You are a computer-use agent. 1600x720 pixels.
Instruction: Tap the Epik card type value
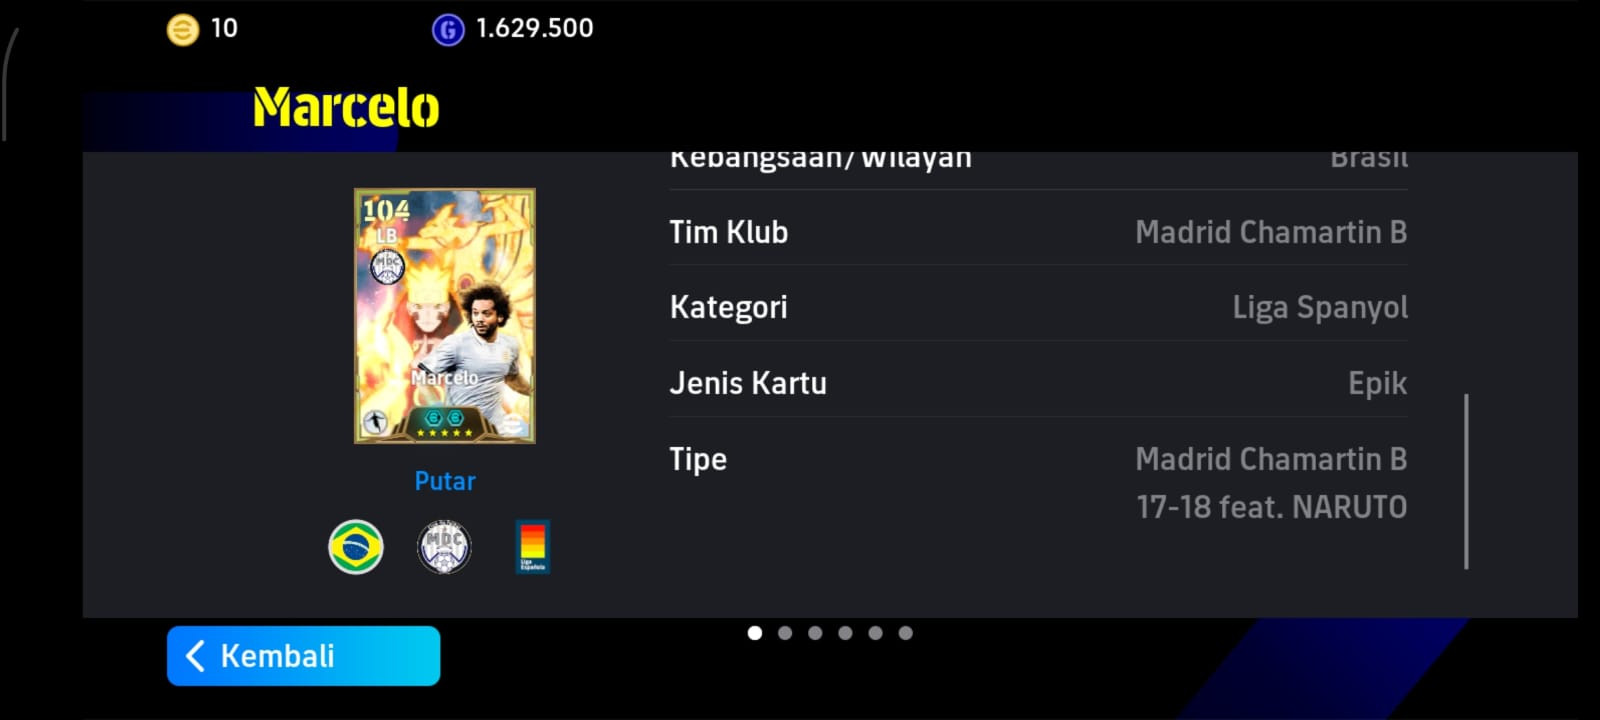point(1377,383)
